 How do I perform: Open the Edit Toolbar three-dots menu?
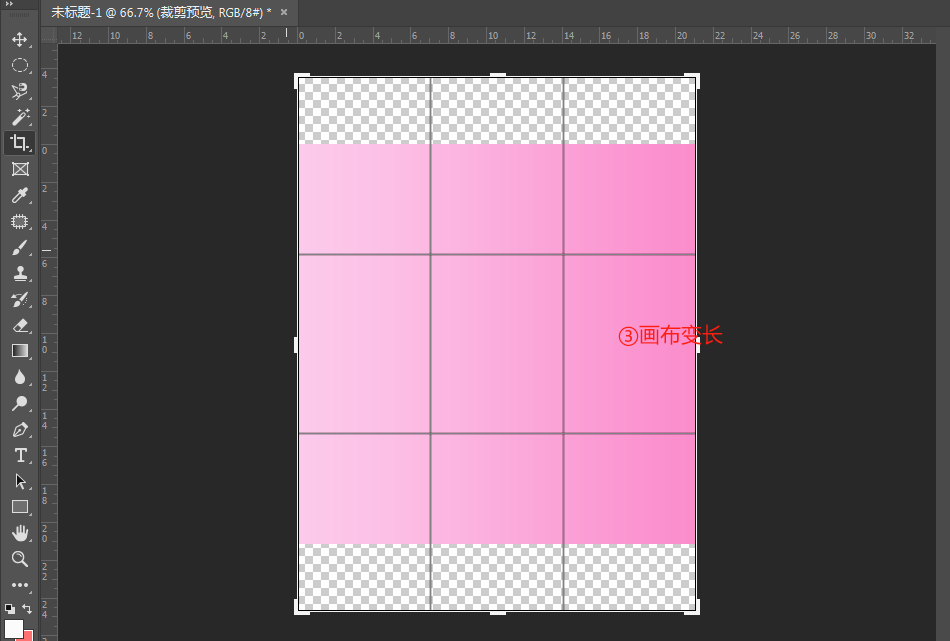click(19, 585)
